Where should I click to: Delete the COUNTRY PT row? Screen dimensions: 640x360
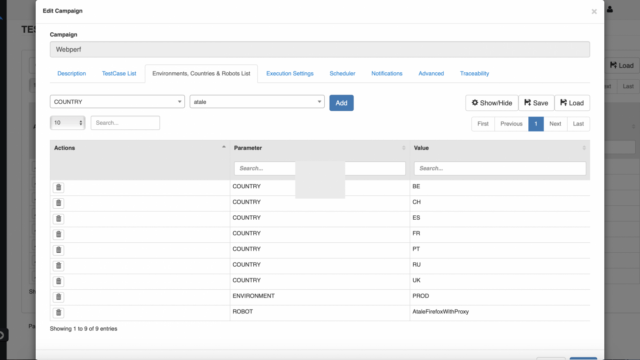click(x=58, y=250)
